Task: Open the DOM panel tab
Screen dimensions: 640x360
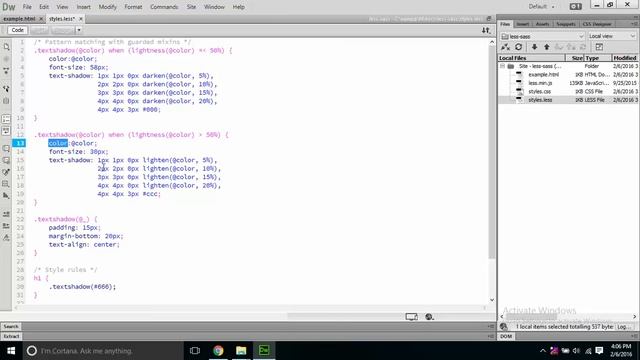Action: click(506, 336)
